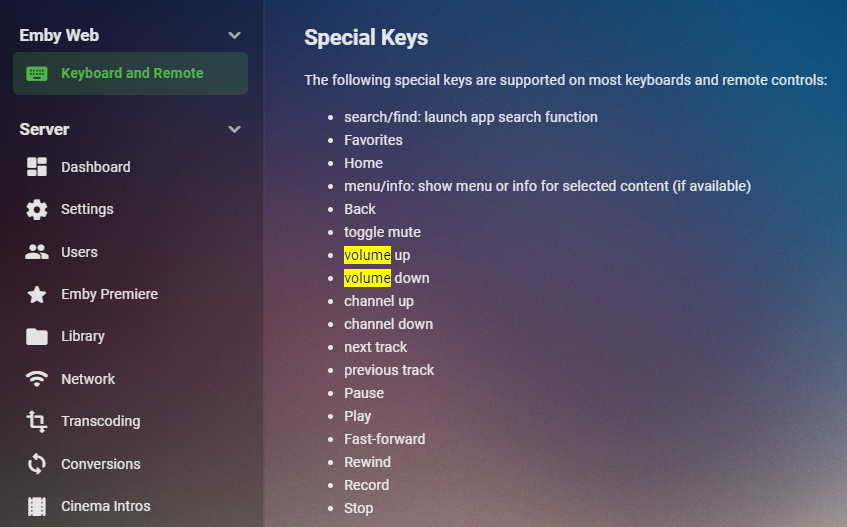This screenshot has height=527, width=847.
Task: Click the Emby Web section header
Action: click(59, 35)
